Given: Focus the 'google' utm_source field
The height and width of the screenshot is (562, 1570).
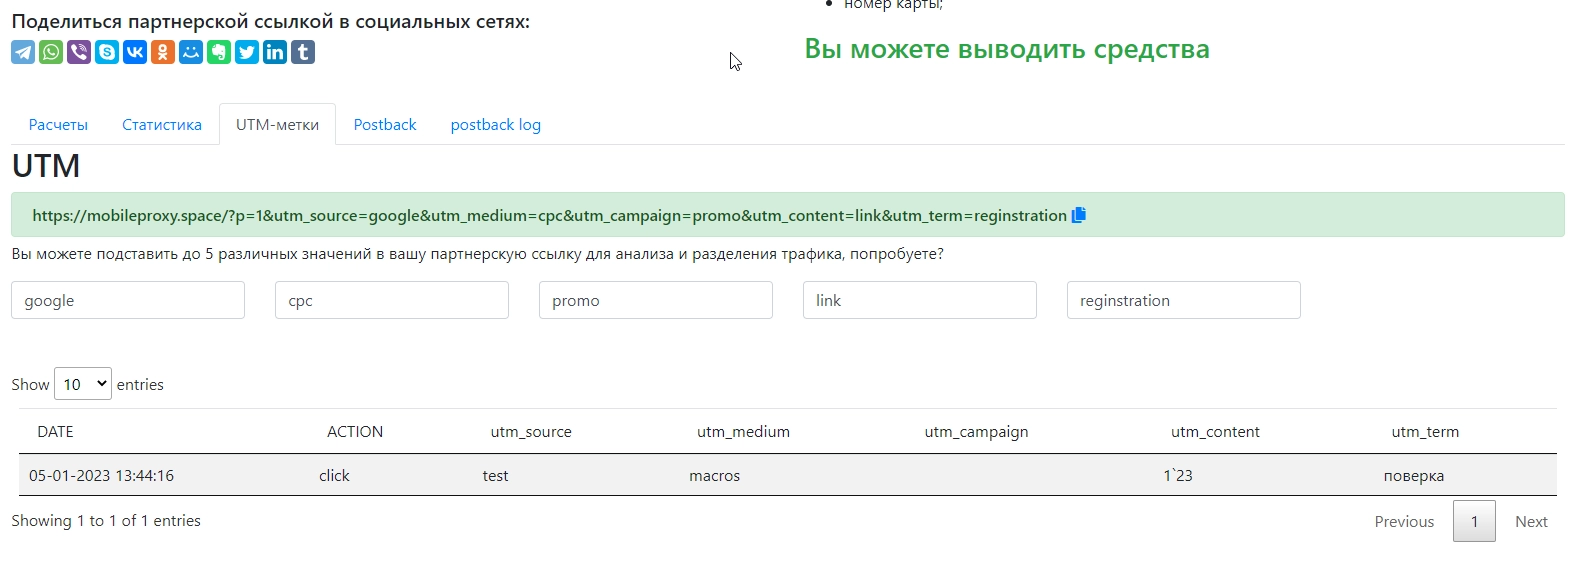Looking at the screenshot, I should 128,300.
